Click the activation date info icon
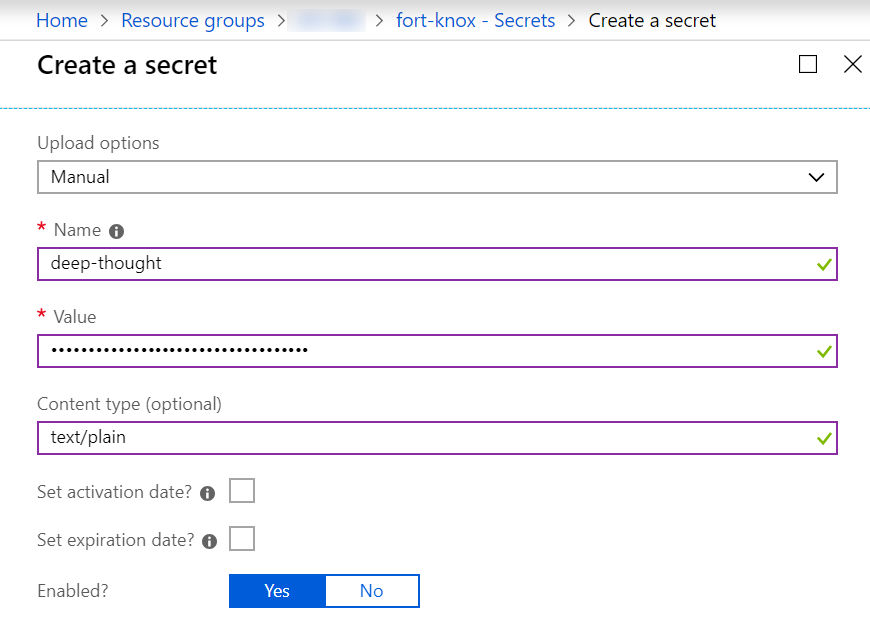 208,493
